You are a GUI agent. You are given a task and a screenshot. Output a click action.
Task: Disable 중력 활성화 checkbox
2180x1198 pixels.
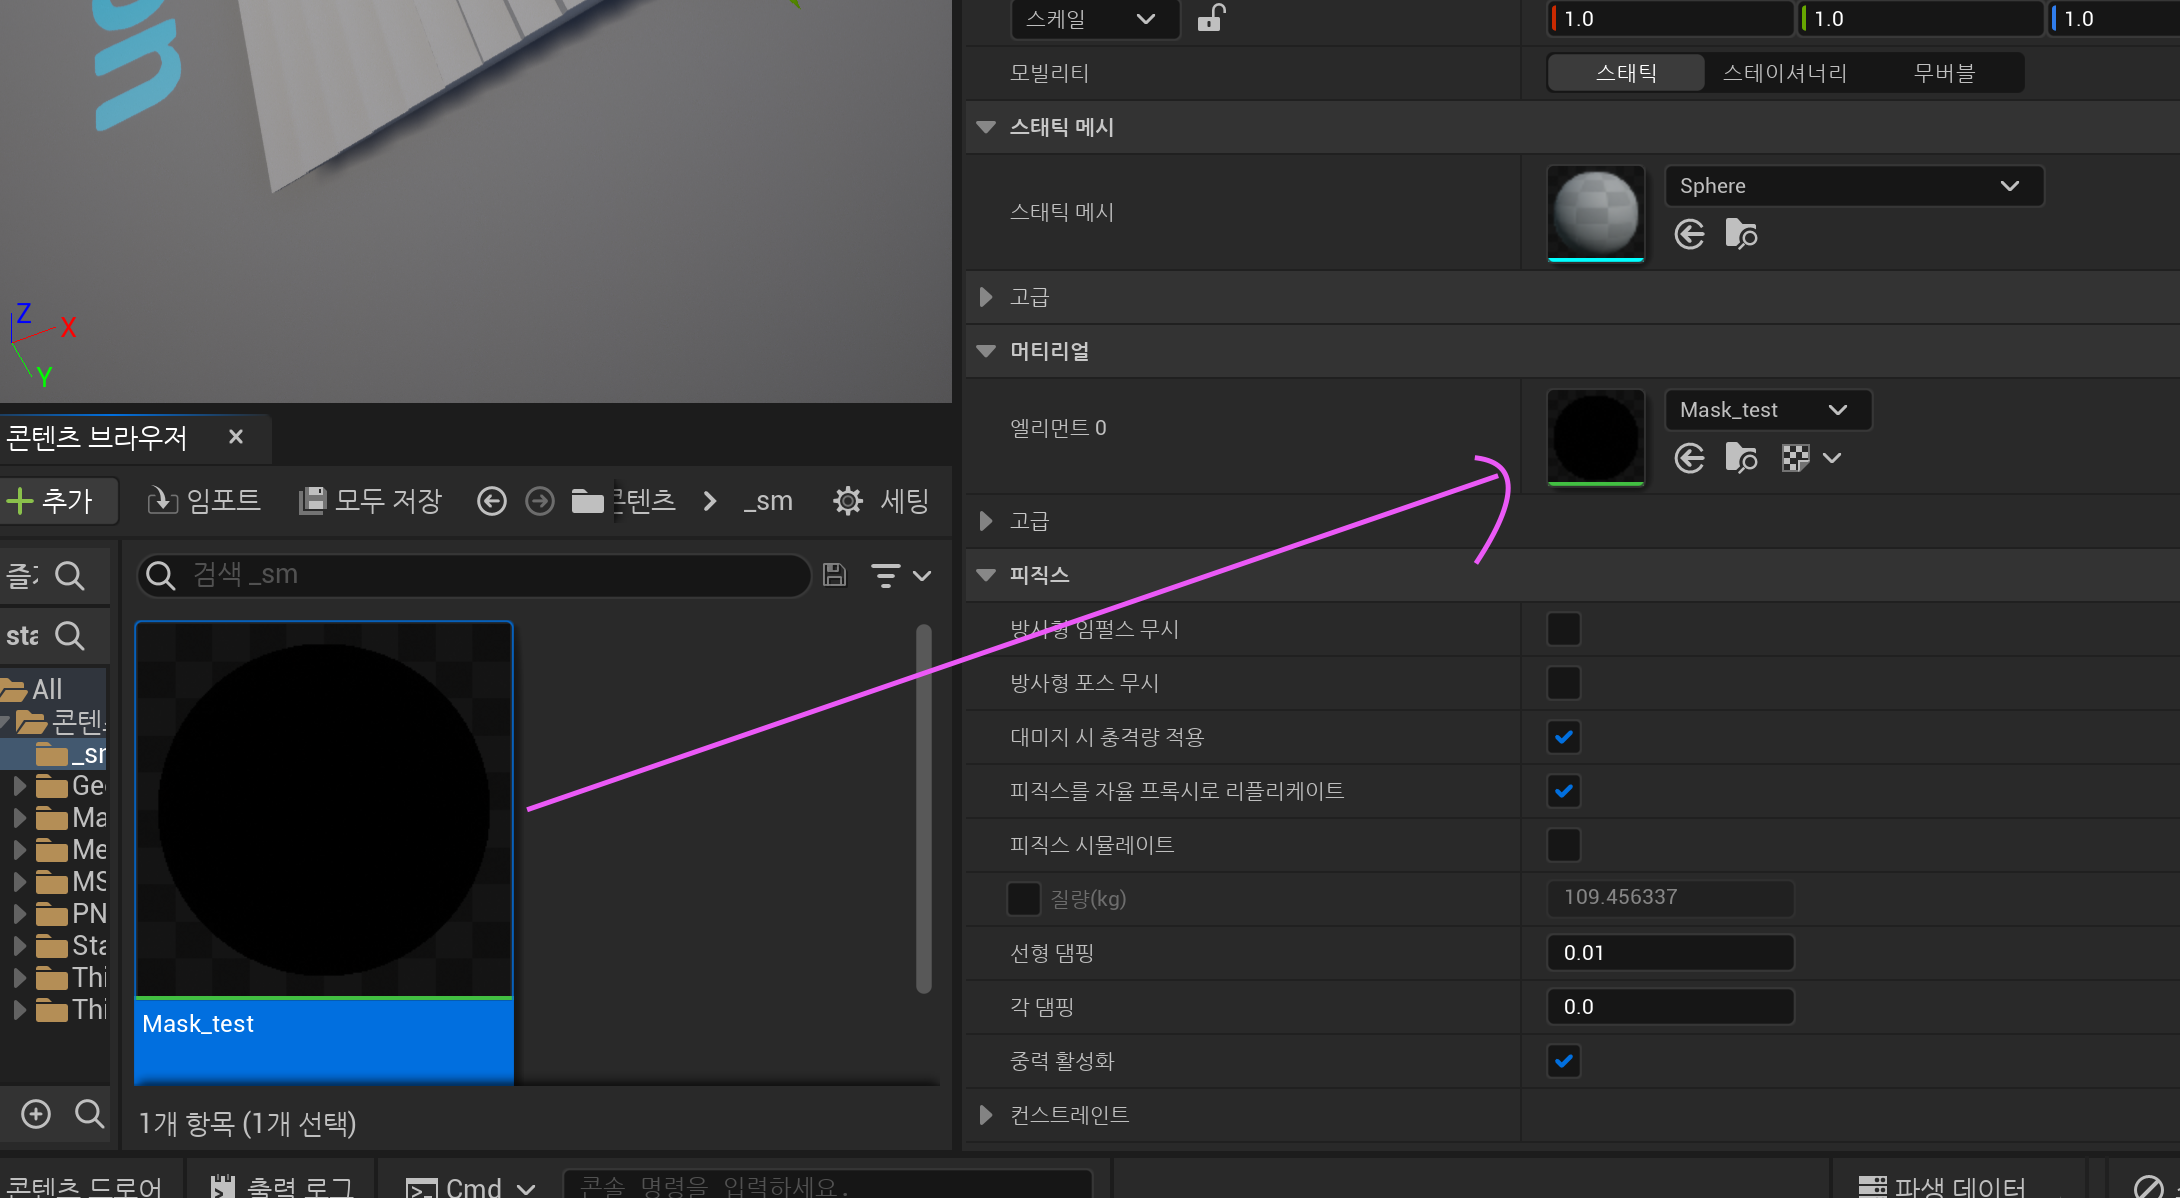(x=1563, y=1061)
